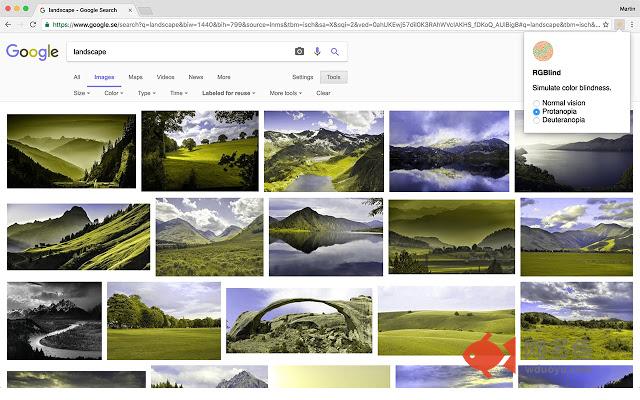Click Clear to reset filters
Viewport: 640px width, 400px height.
pos(323,93)
